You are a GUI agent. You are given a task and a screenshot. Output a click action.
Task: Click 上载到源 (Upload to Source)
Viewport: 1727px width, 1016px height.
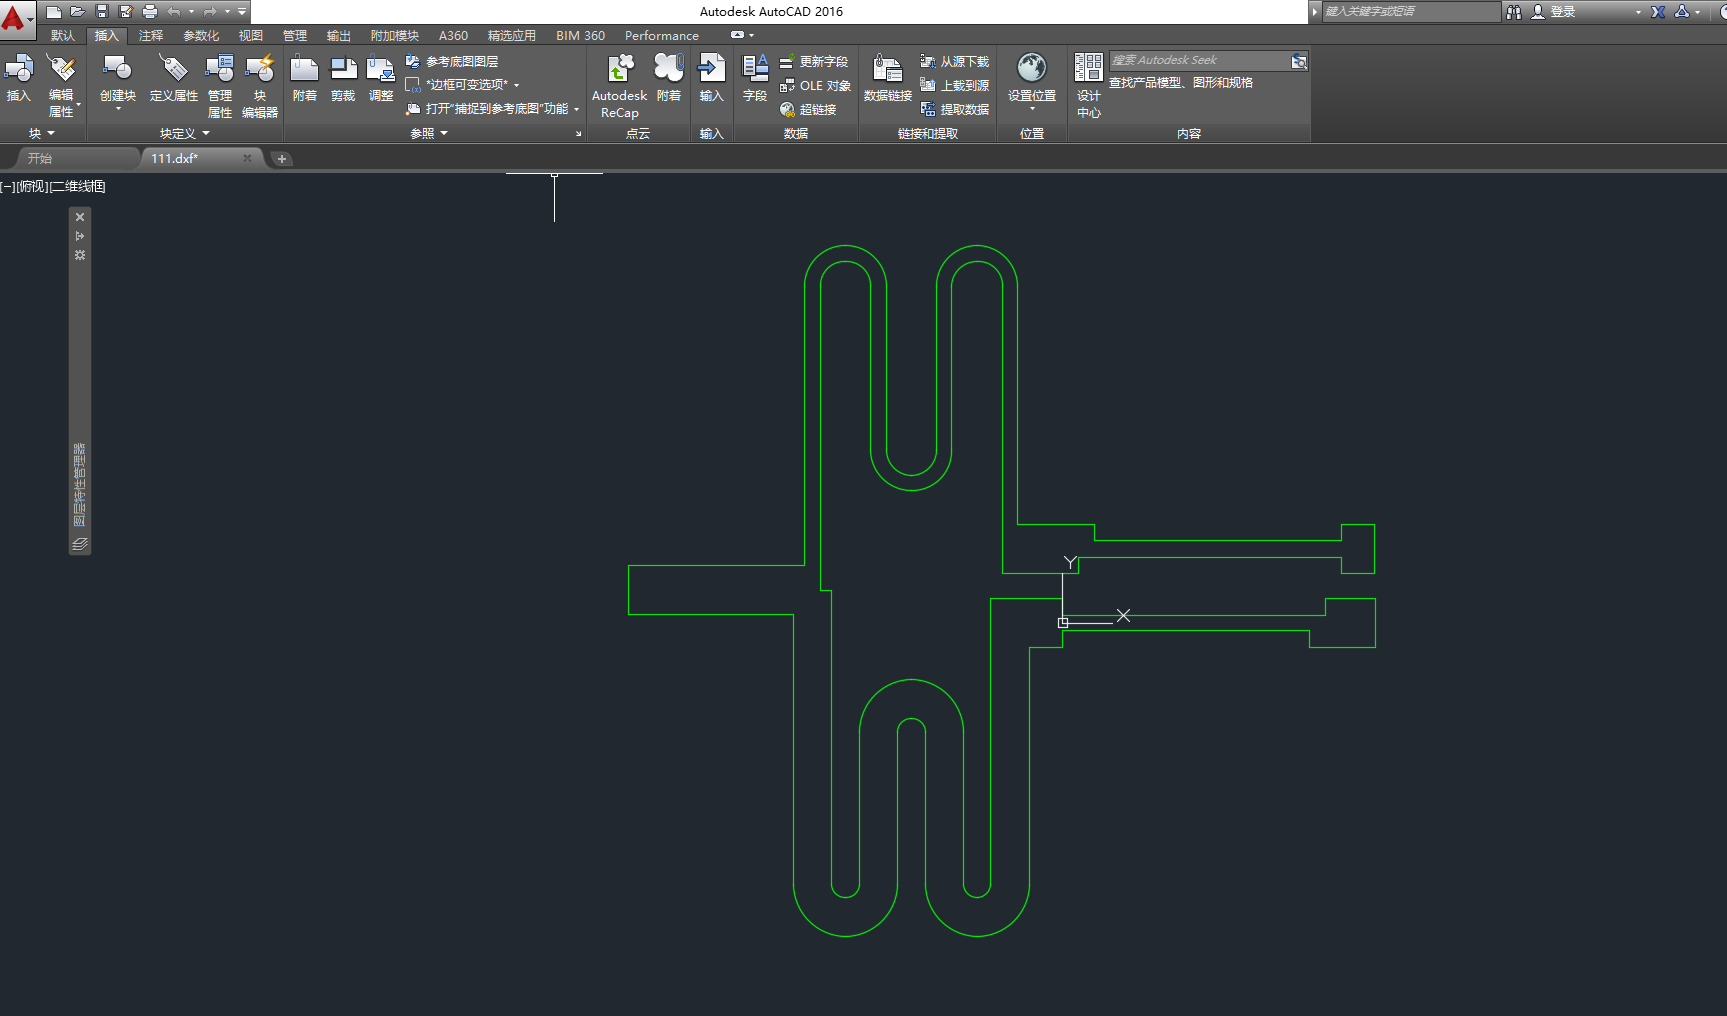pos(955,86)
